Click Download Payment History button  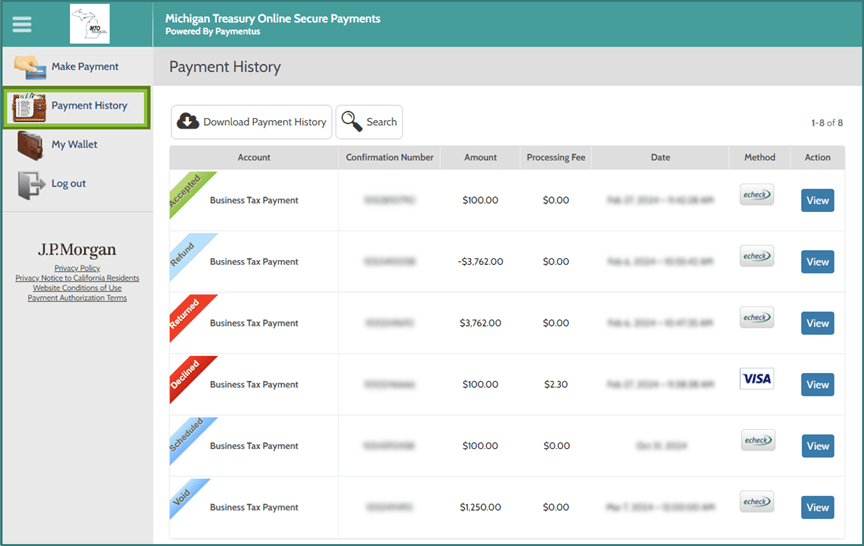(251, 122)
